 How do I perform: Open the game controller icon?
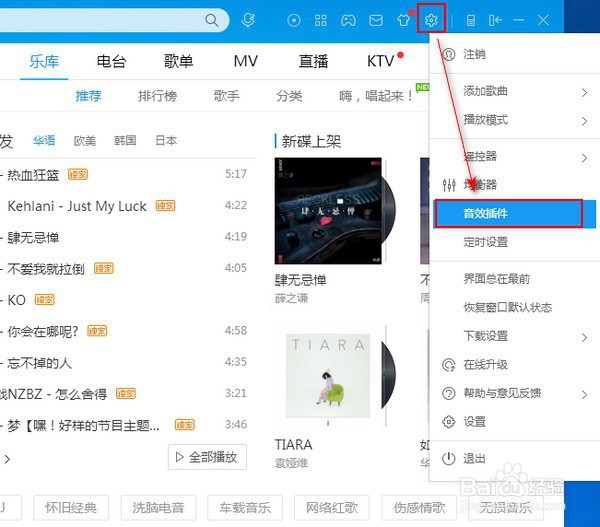[x=348, y=20]
